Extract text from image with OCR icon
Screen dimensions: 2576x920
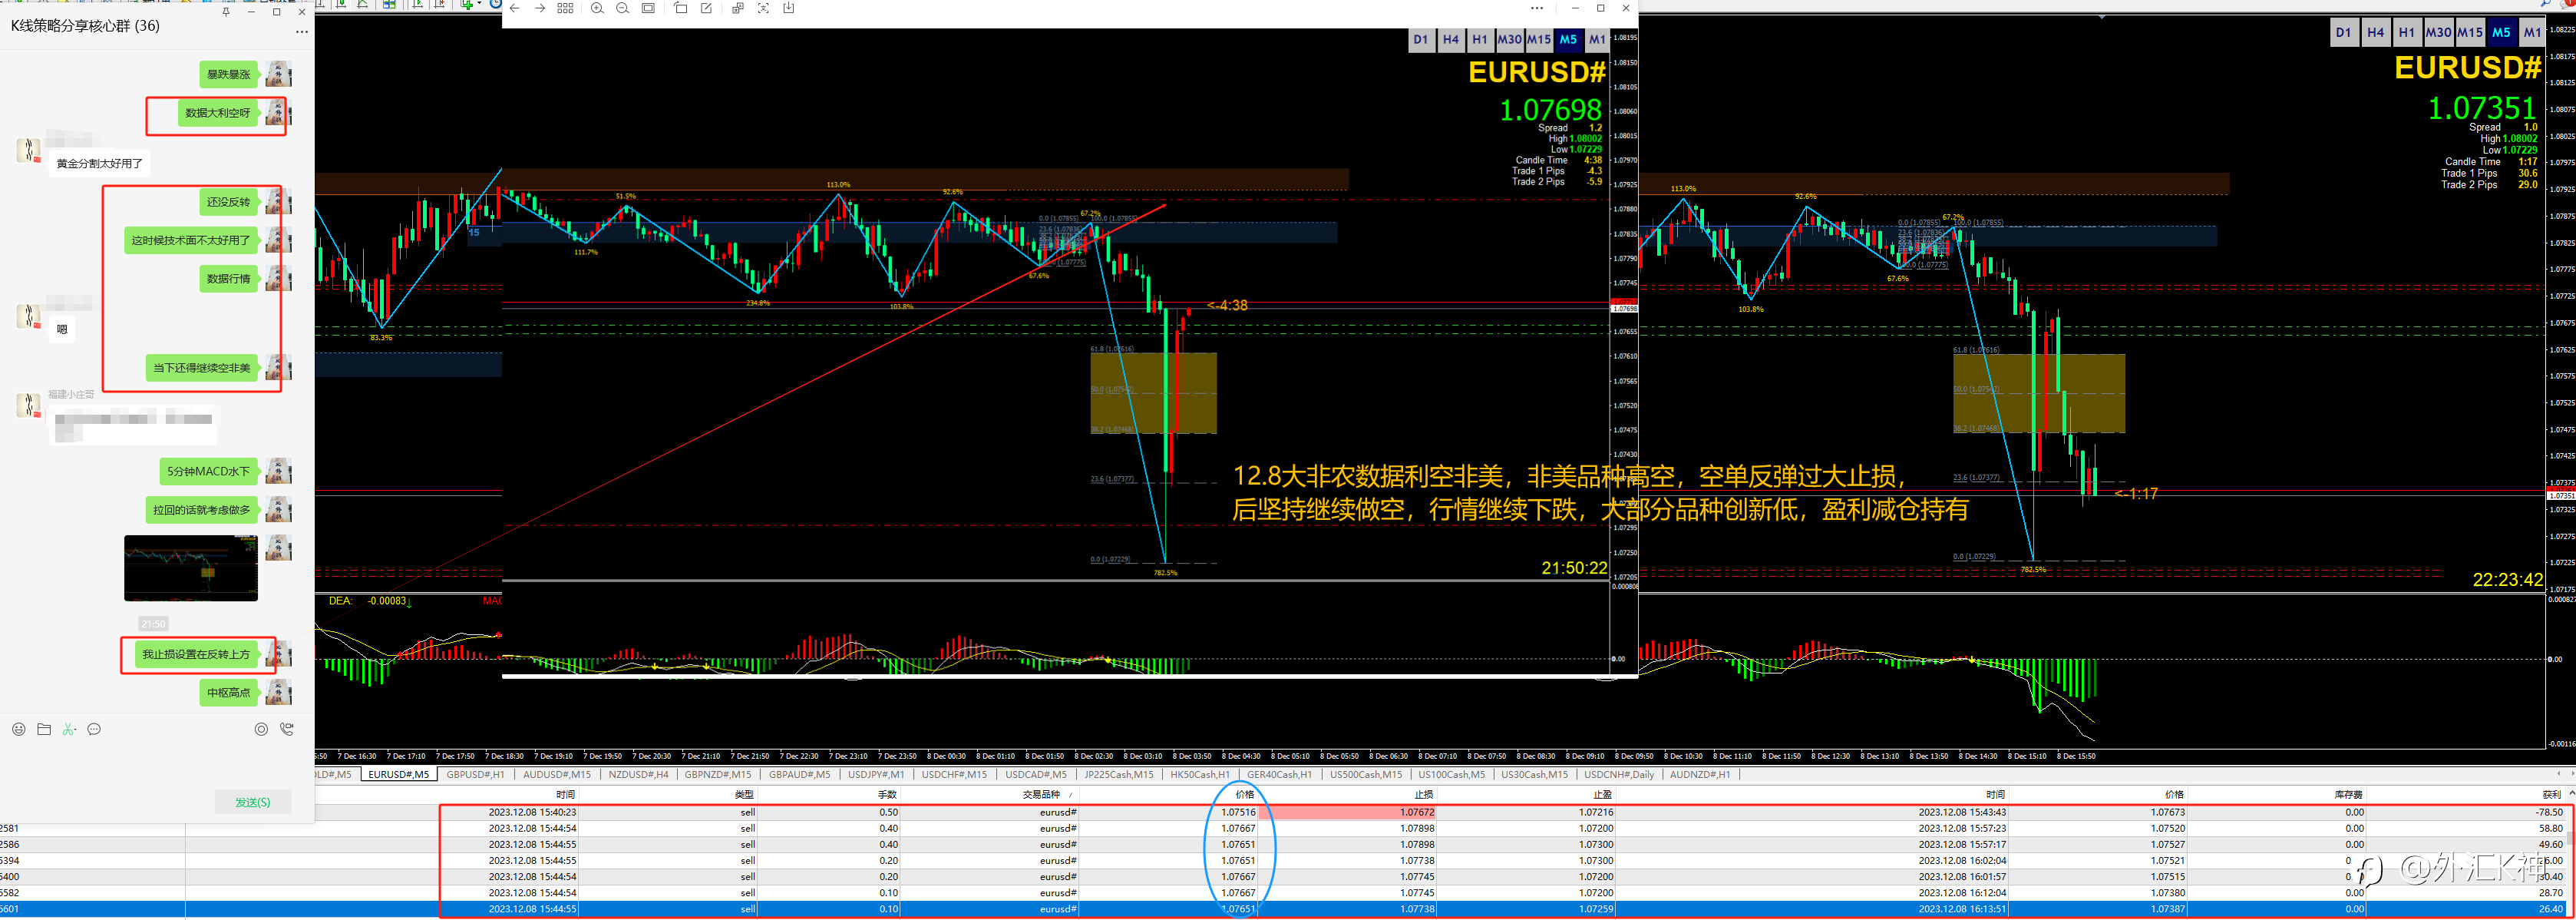click(763, 8)
